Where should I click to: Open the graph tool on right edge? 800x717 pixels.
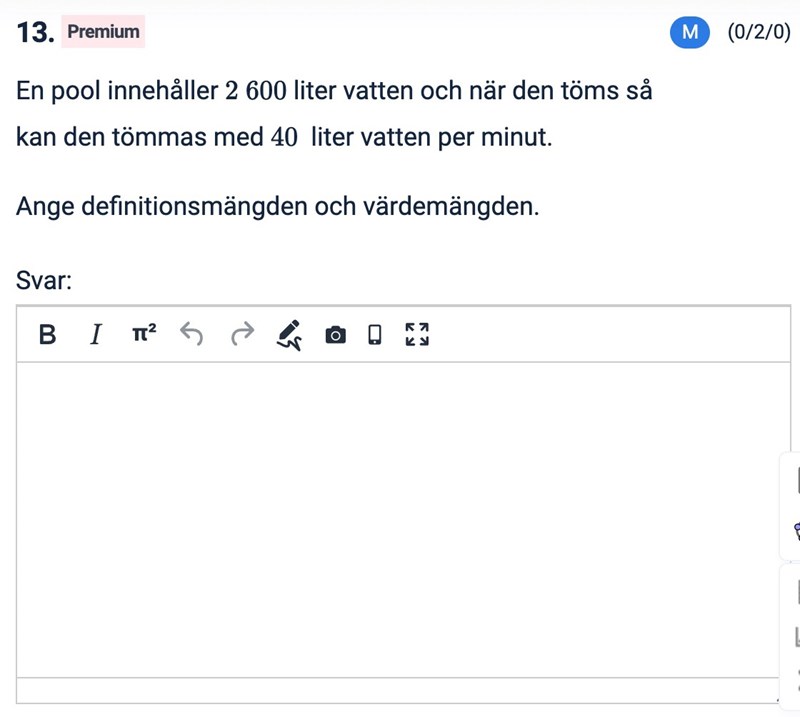[x=796, y=636]
